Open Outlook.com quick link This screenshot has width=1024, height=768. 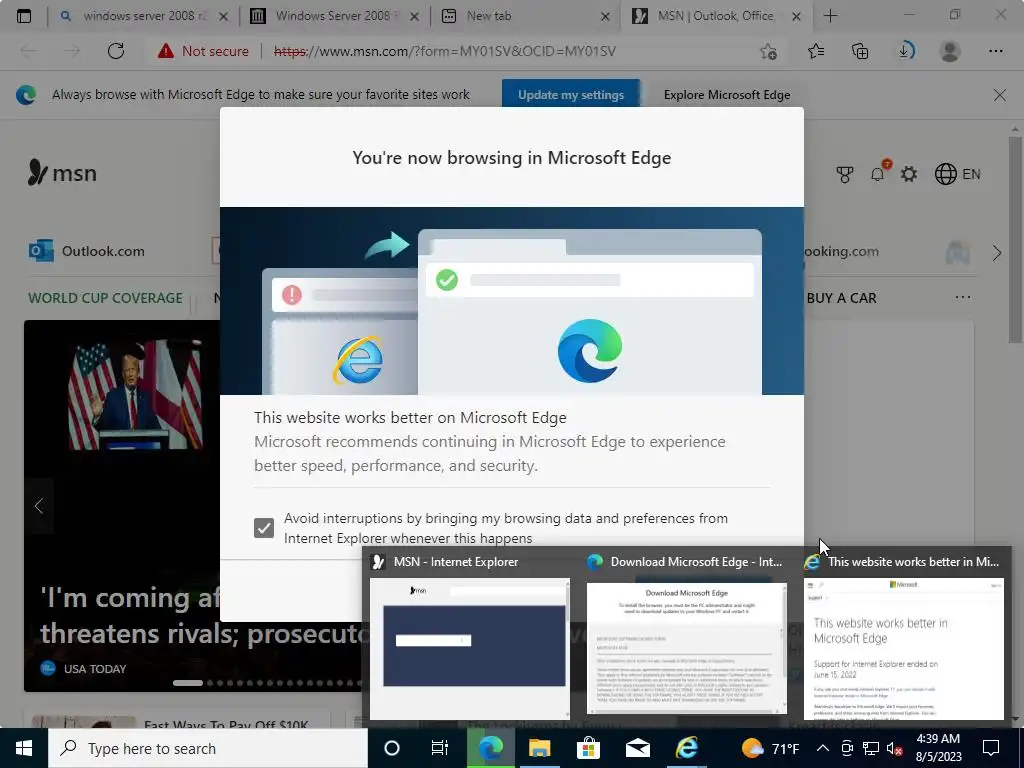pyautogui.click(x=87, y=251)
